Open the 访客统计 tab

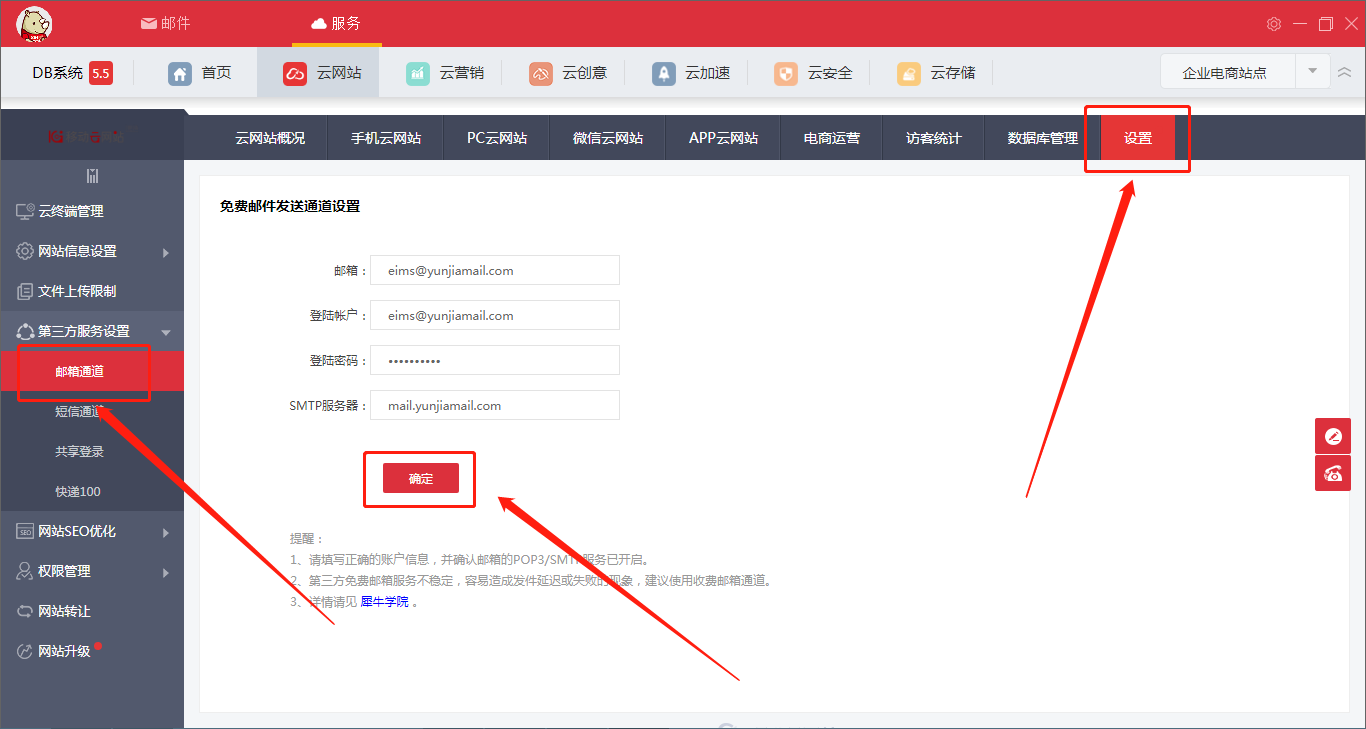tap(934, 138)
